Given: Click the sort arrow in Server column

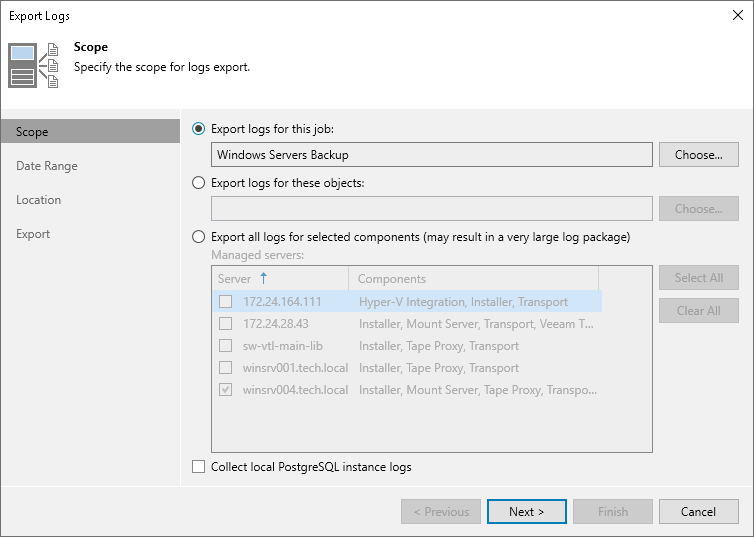Looking at the screenshot, I should 264,278.
